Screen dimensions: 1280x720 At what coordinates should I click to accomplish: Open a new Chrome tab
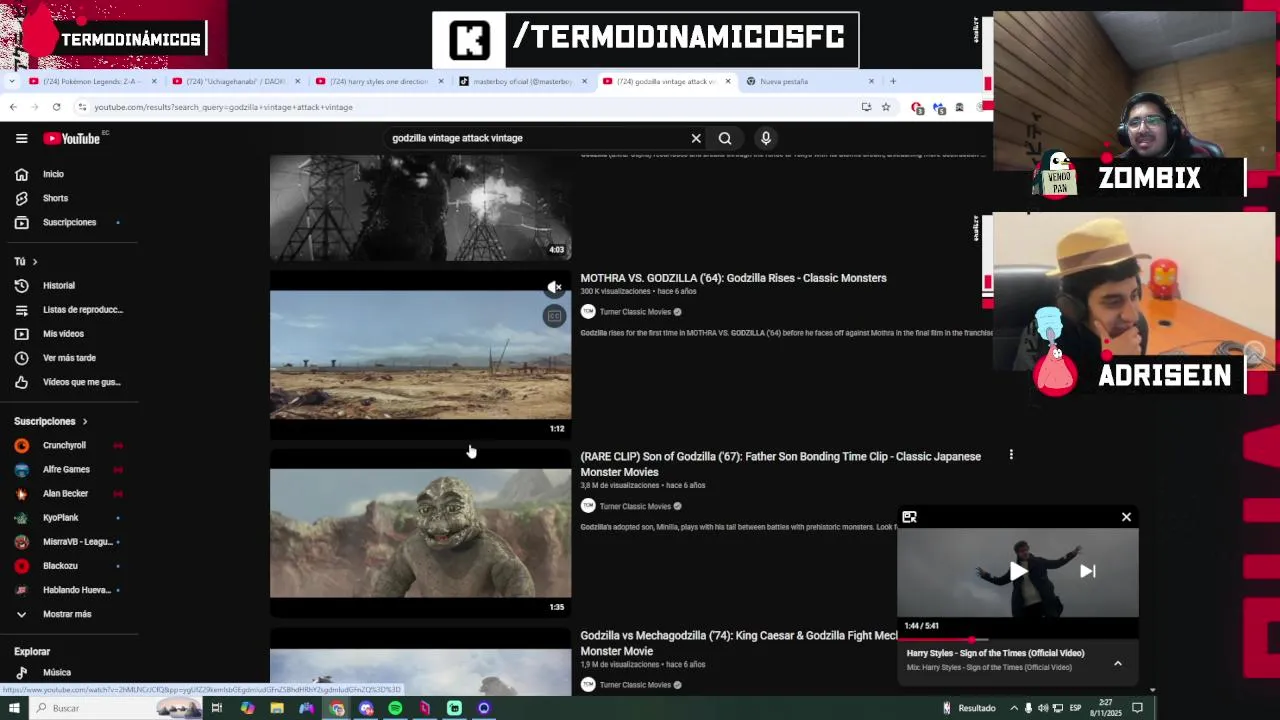click(893, 81)
